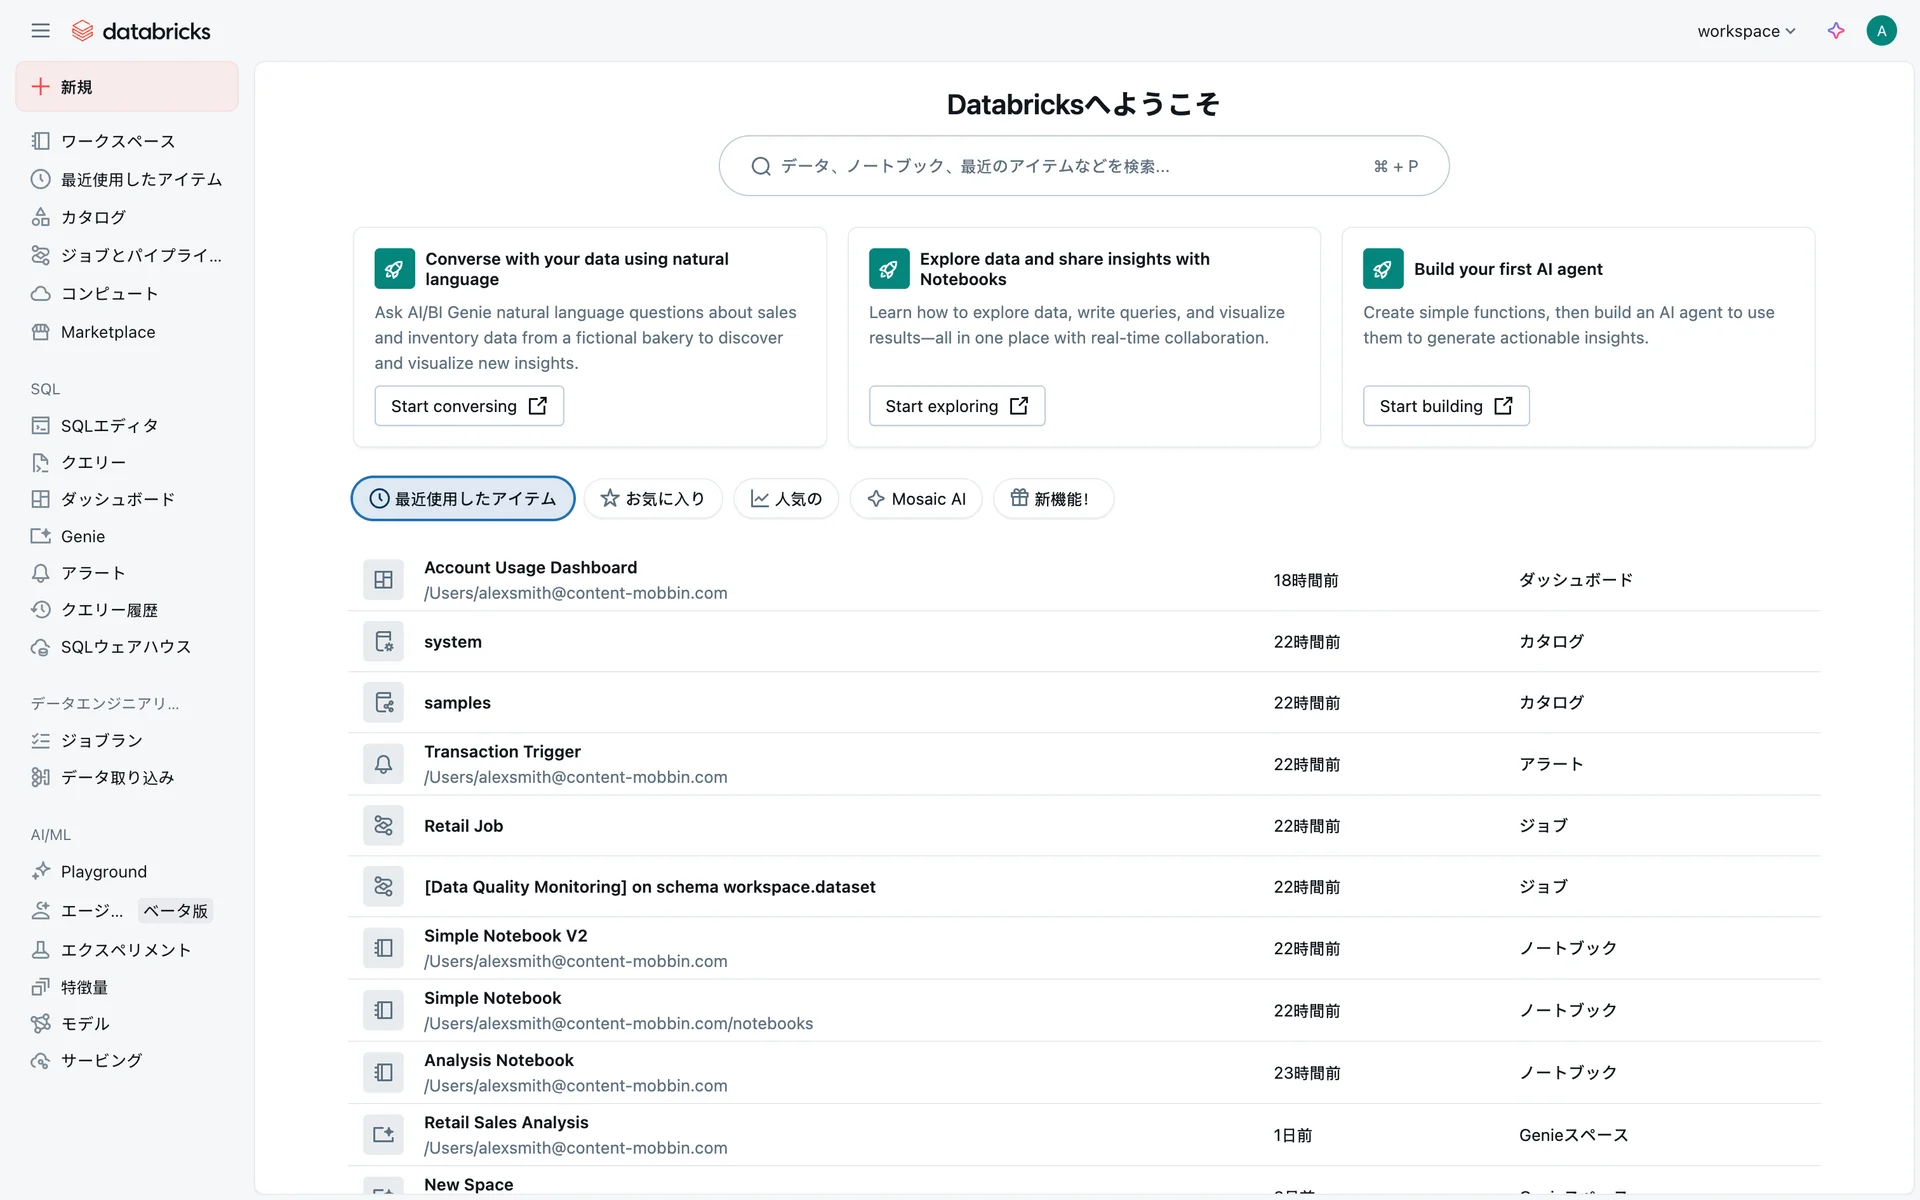This screenshot has width=1920, height=1200.
Task: Open the workspace dropdown
Action: coord(1745,31)
